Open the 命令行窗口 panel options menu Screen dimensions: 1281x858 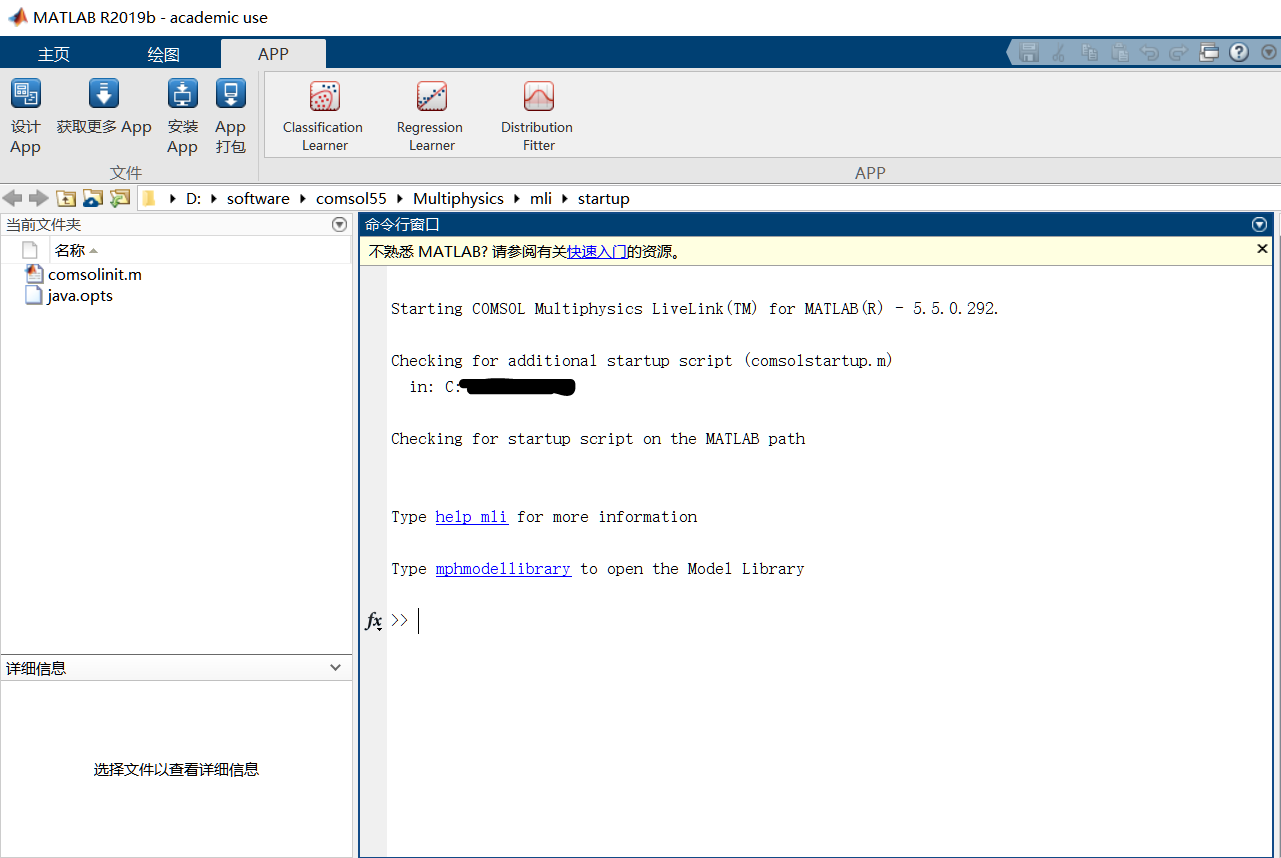[x=1259, y=224]
